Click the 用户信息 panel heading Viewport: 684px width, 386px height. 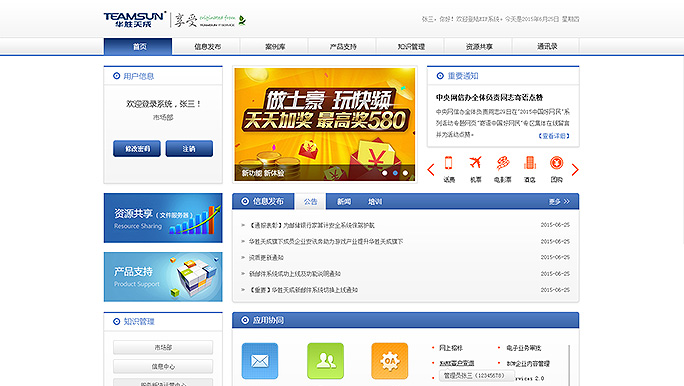point(138,76)
